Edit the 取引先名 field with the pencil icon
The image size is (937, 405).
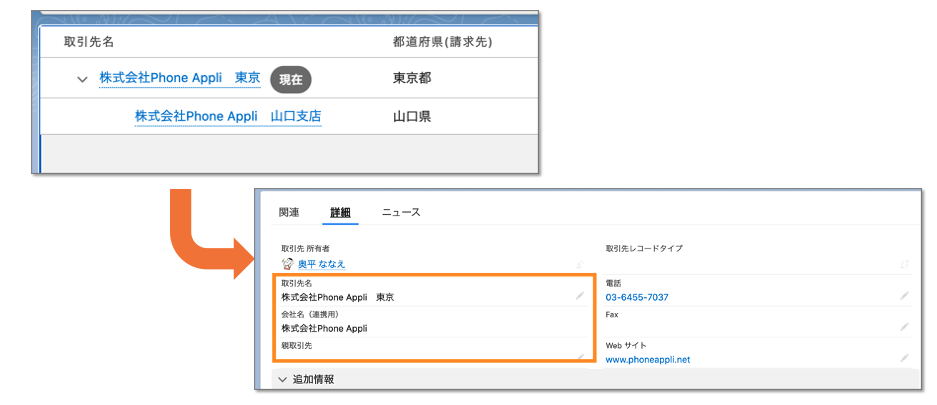579,296
